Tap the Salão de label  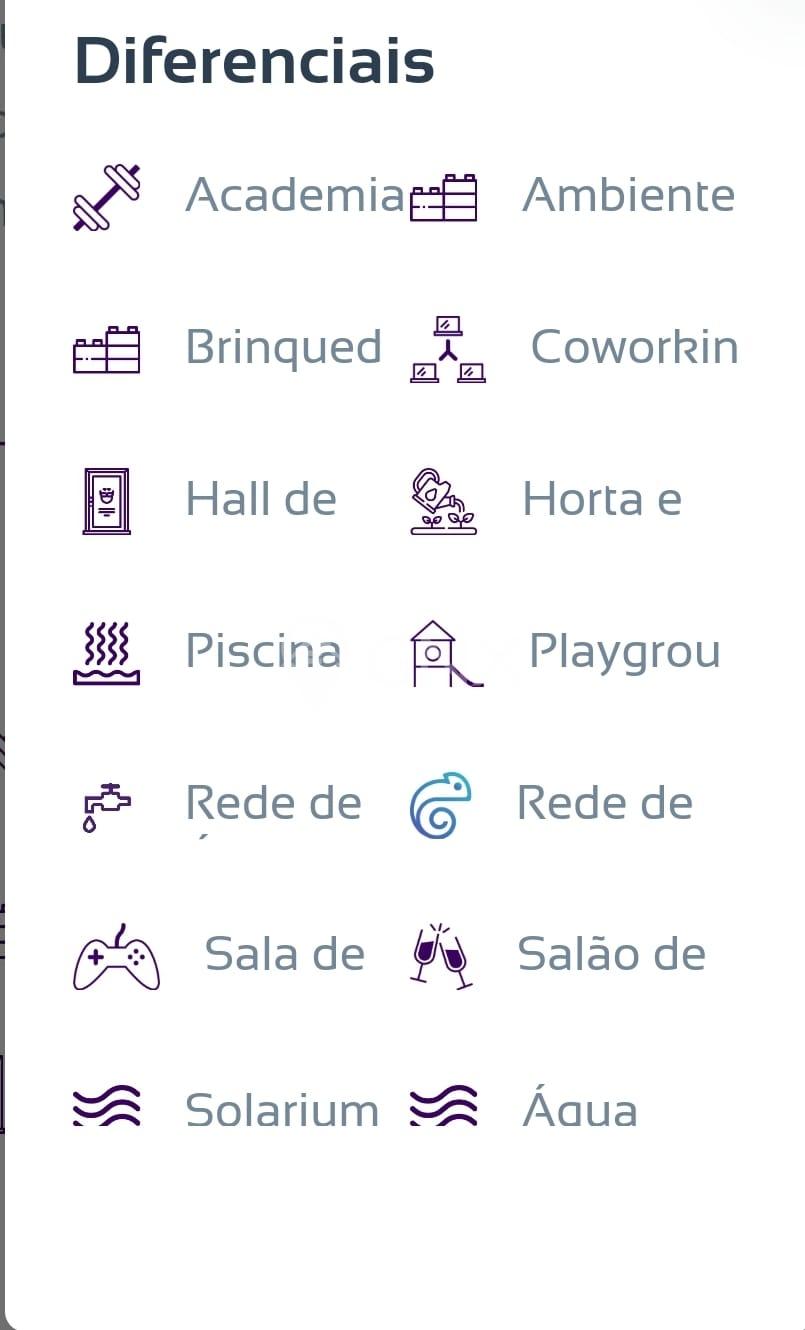click(x=611, y=954)
